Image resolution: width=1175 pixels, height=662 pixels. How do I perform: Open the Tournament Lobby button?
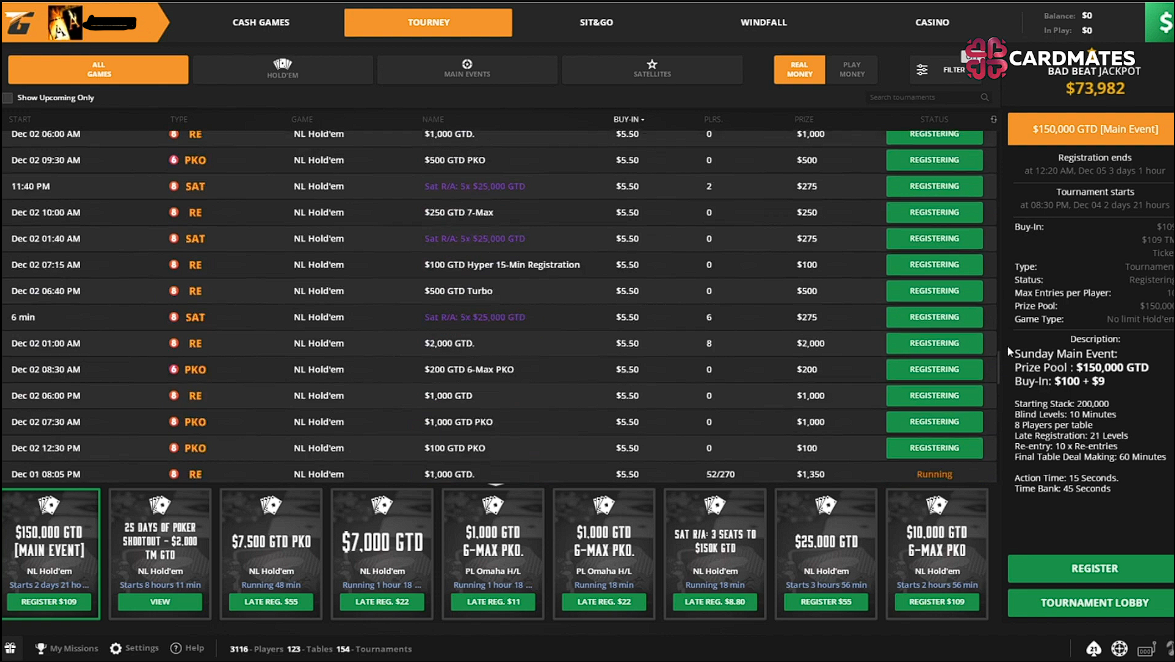[x=1091, y=604]
